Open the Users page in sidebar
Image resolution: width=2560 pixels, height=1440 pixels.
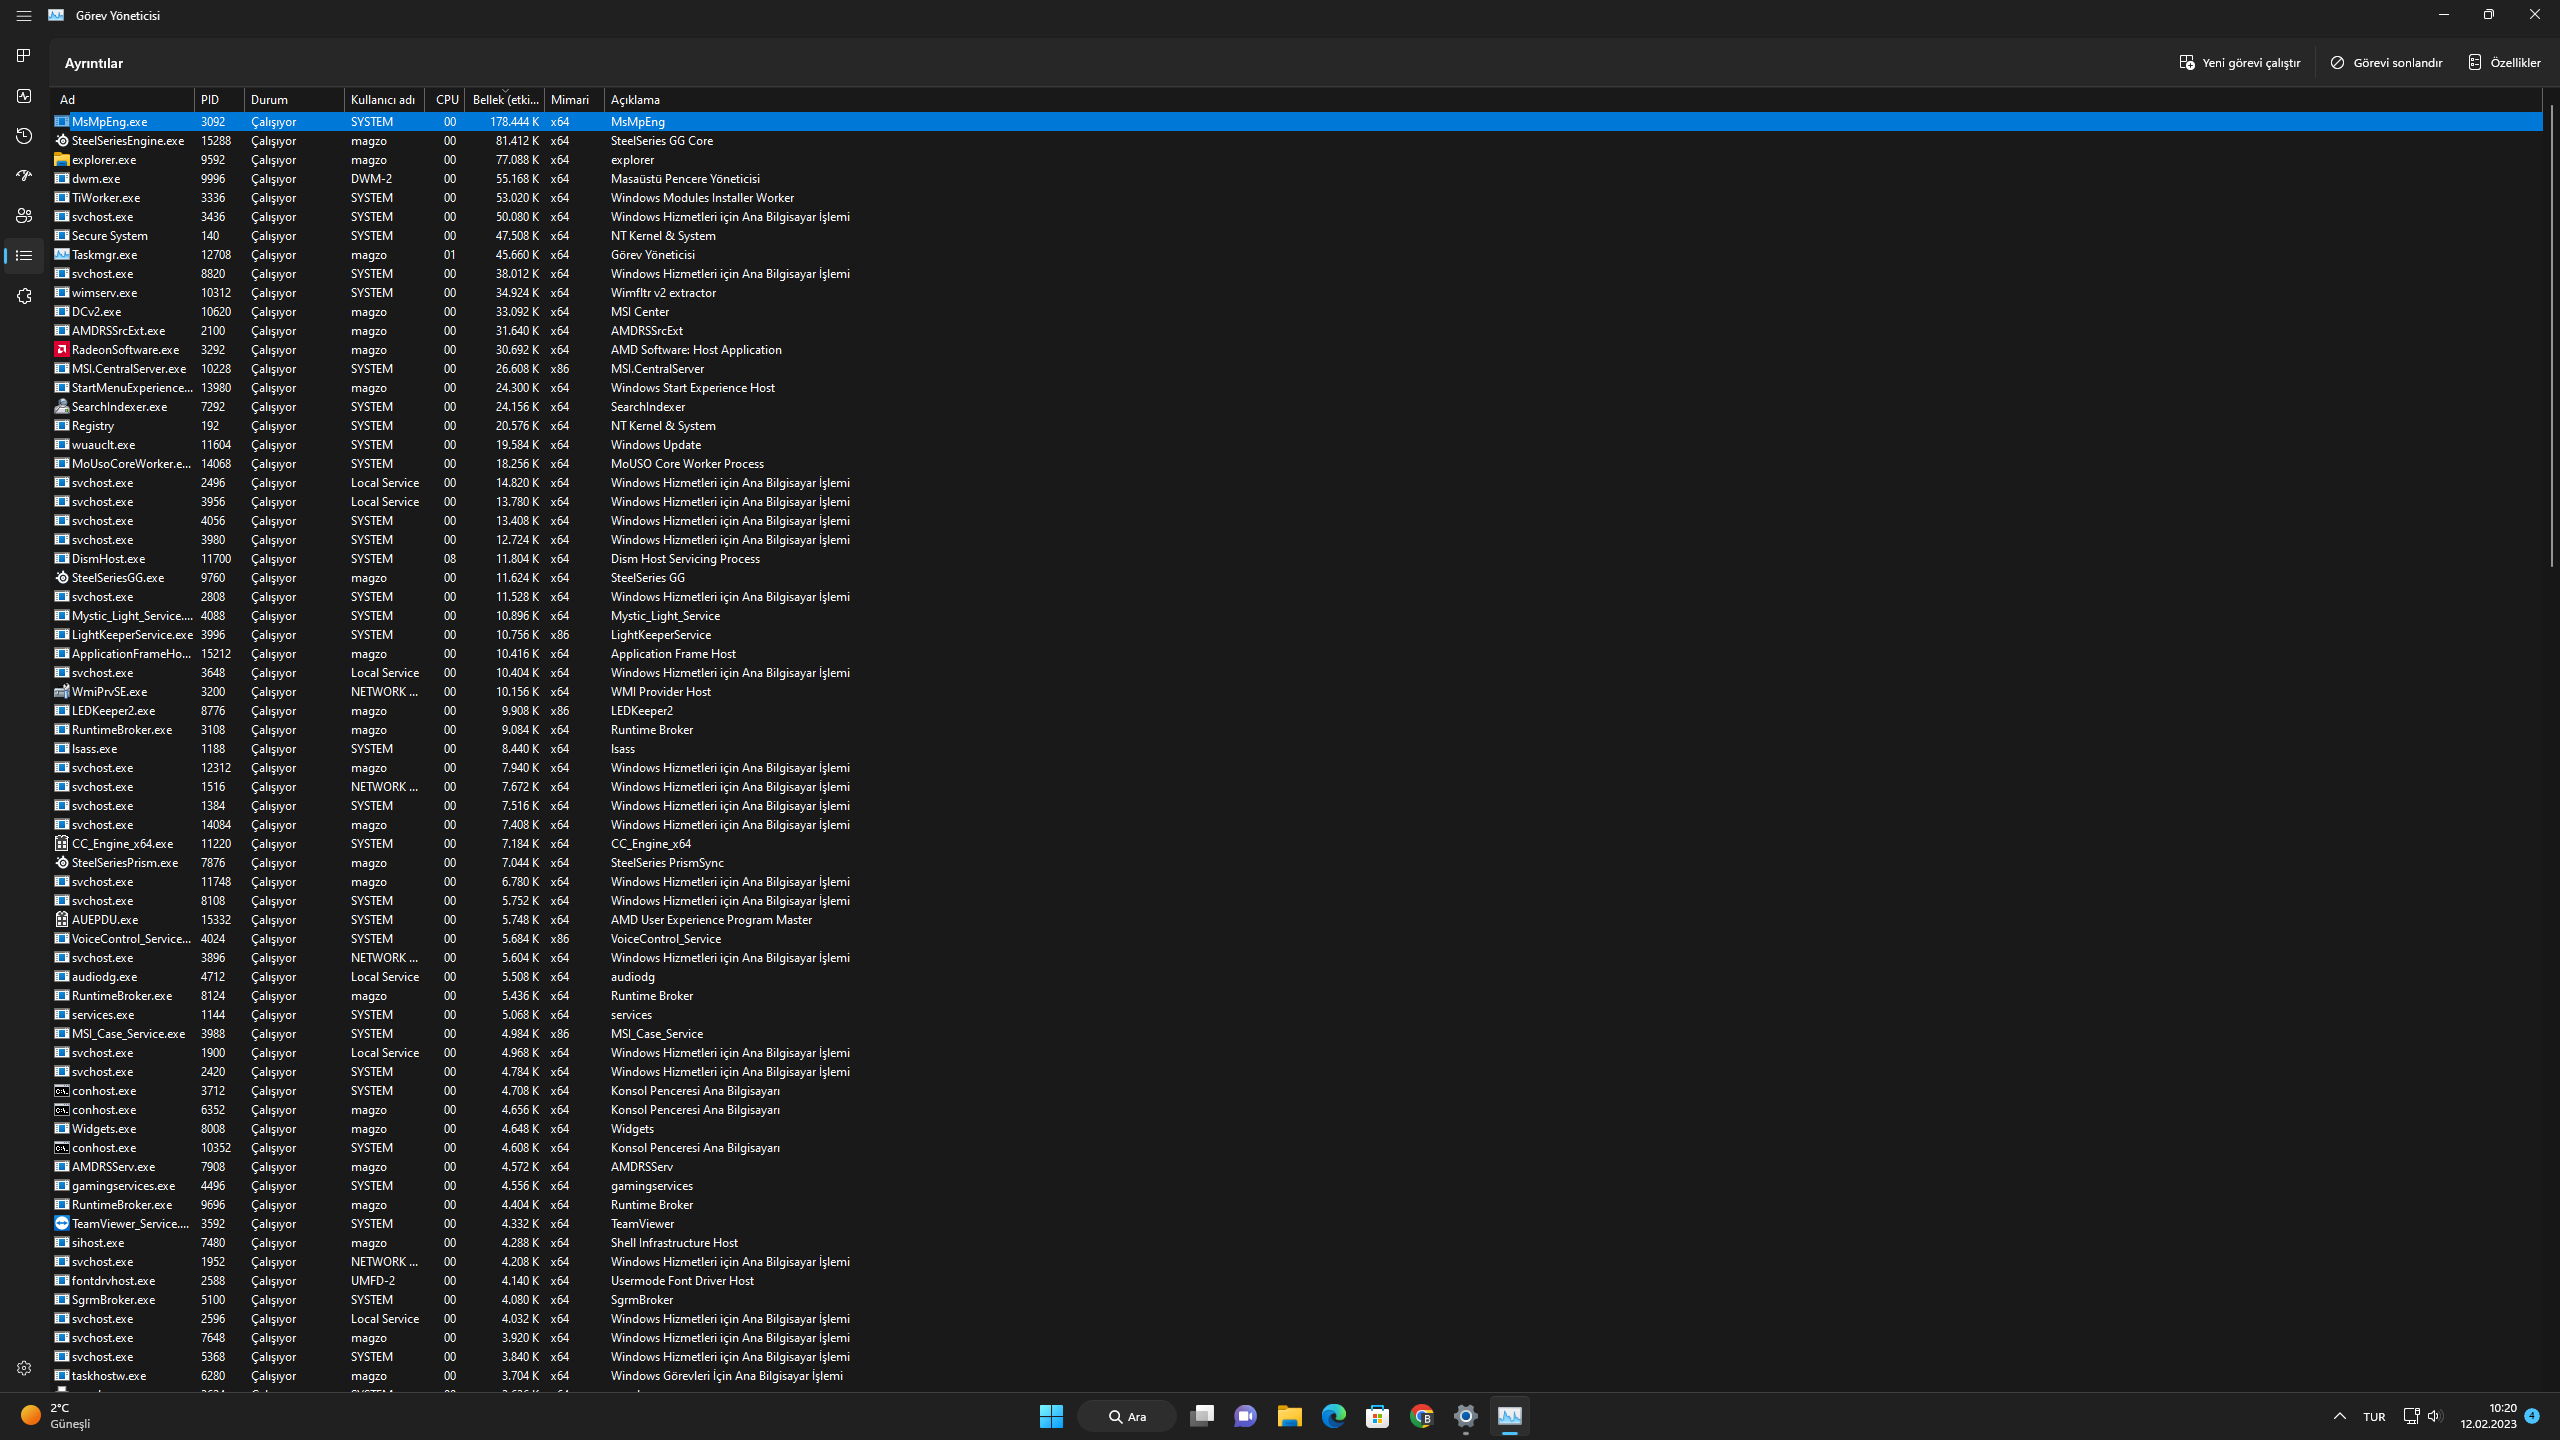[24, 216]
